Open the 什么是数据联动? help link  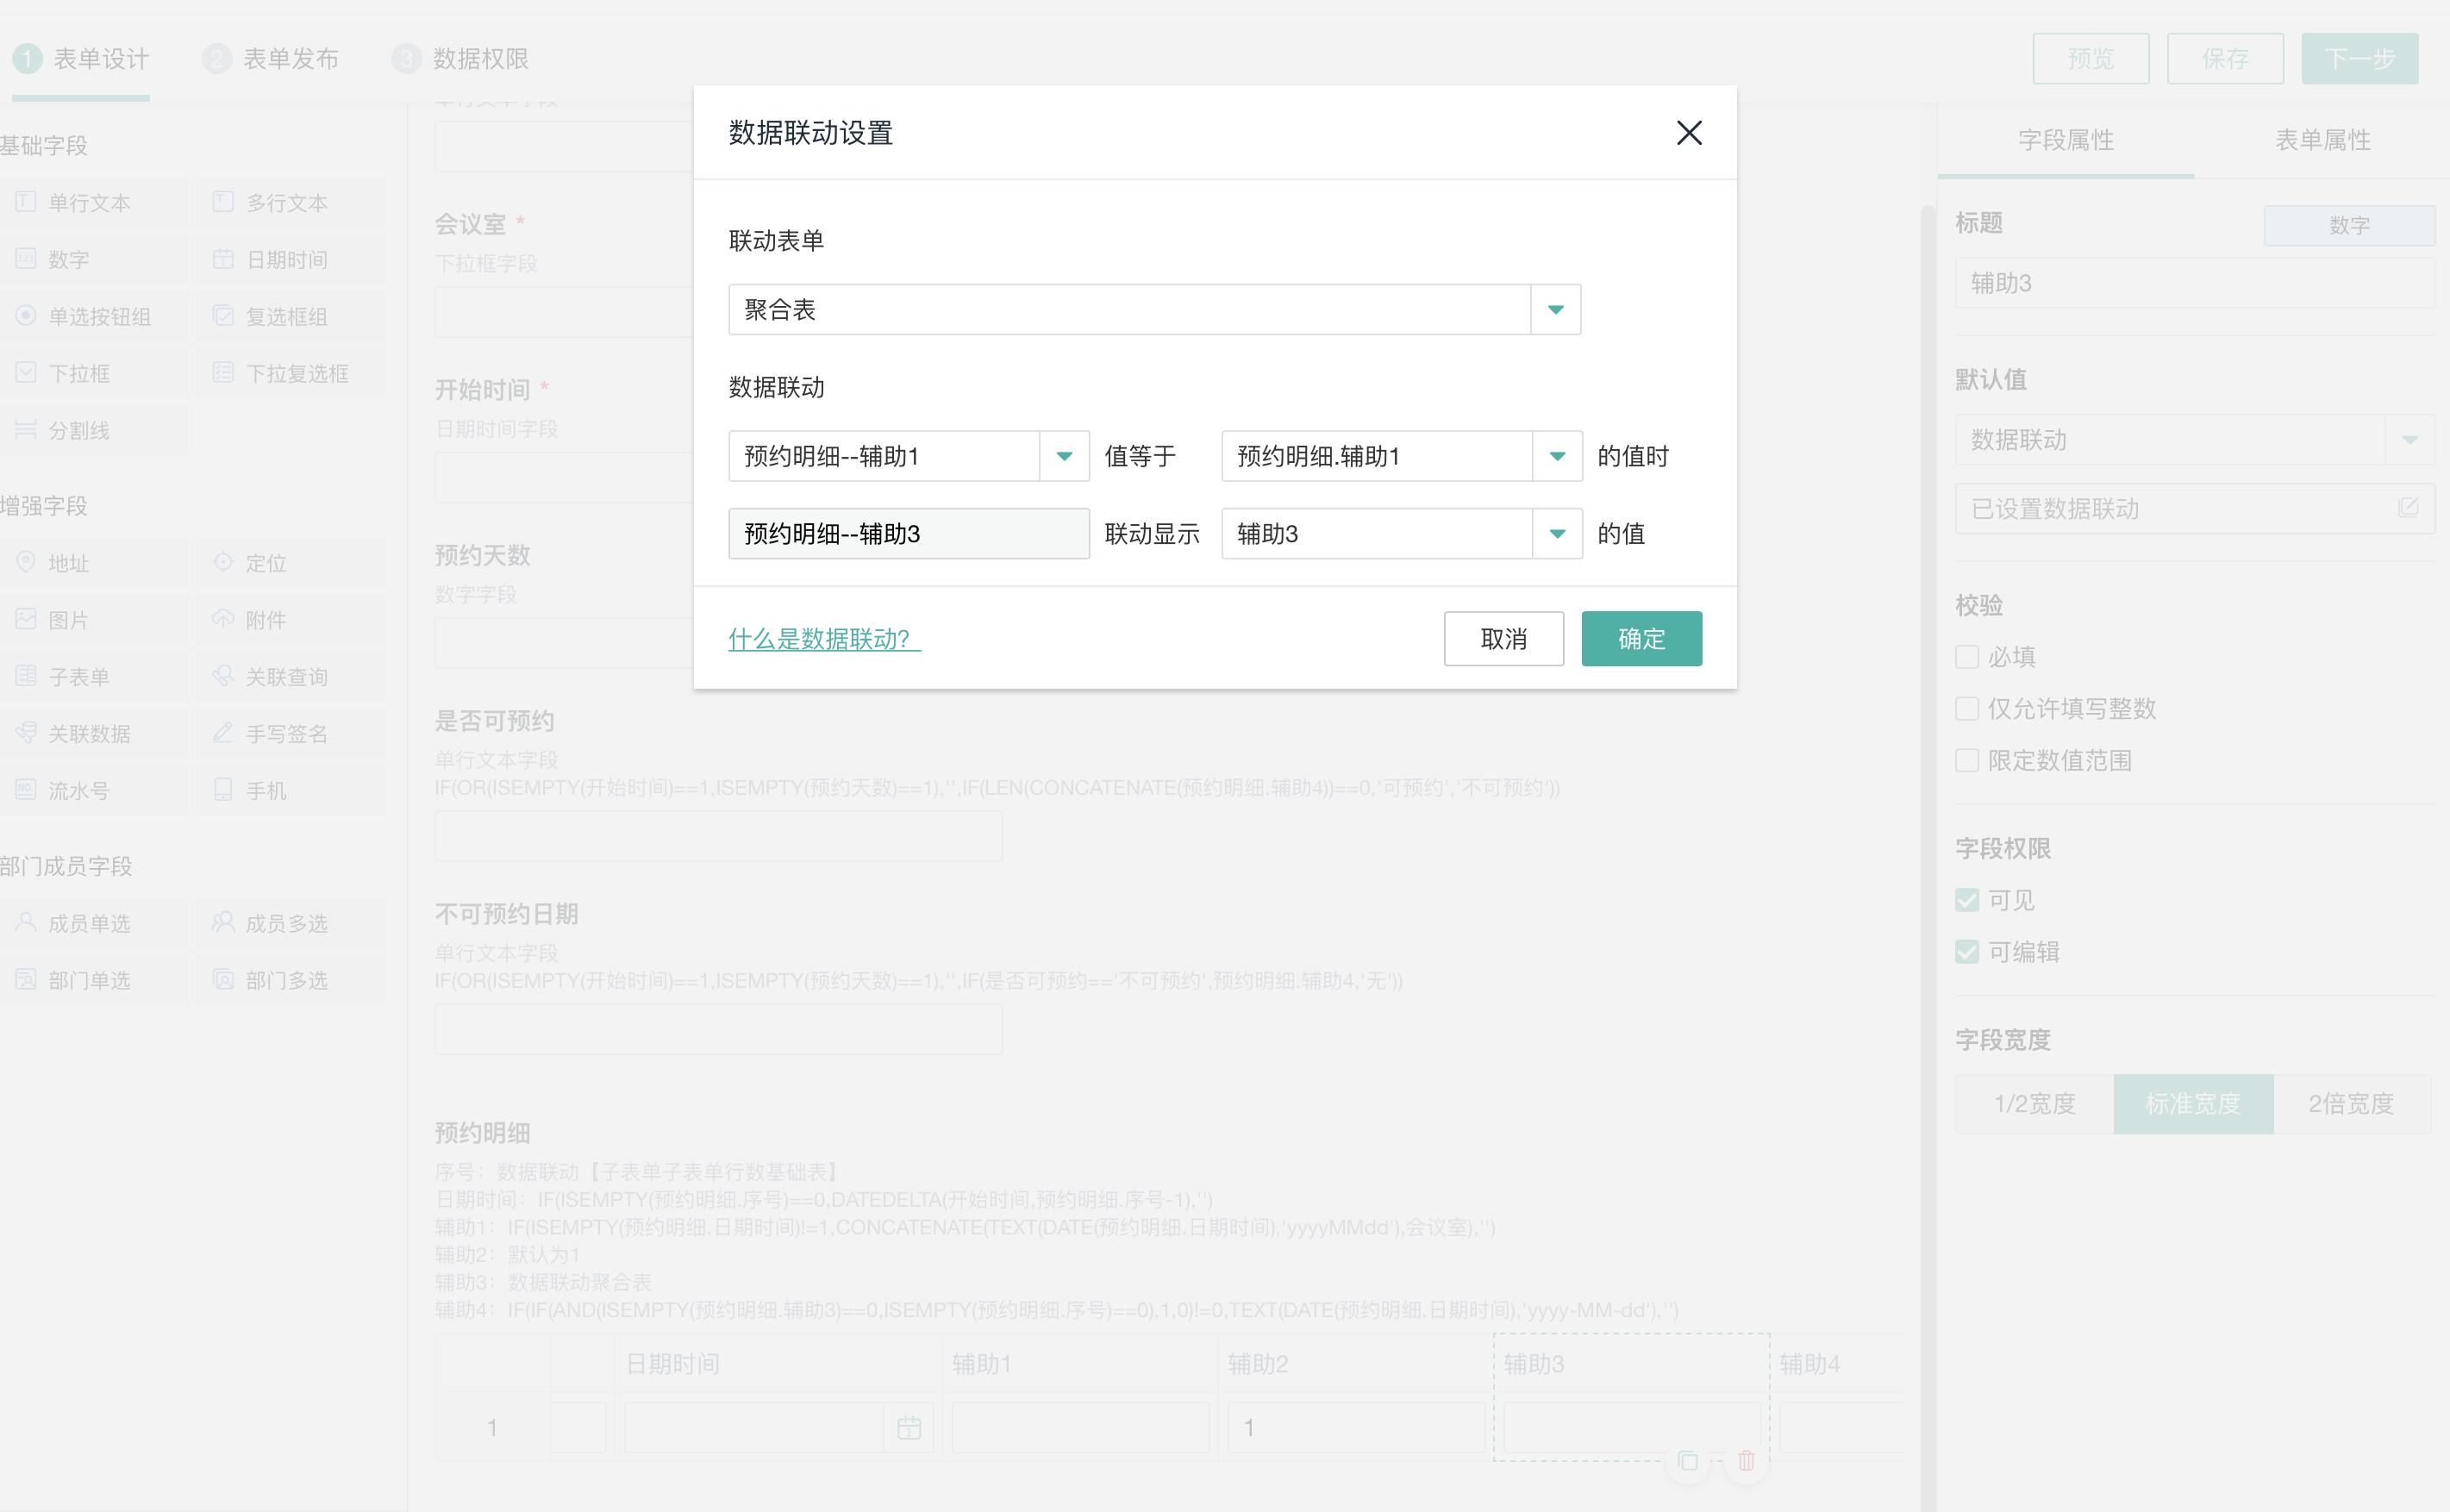click(823, 639)
